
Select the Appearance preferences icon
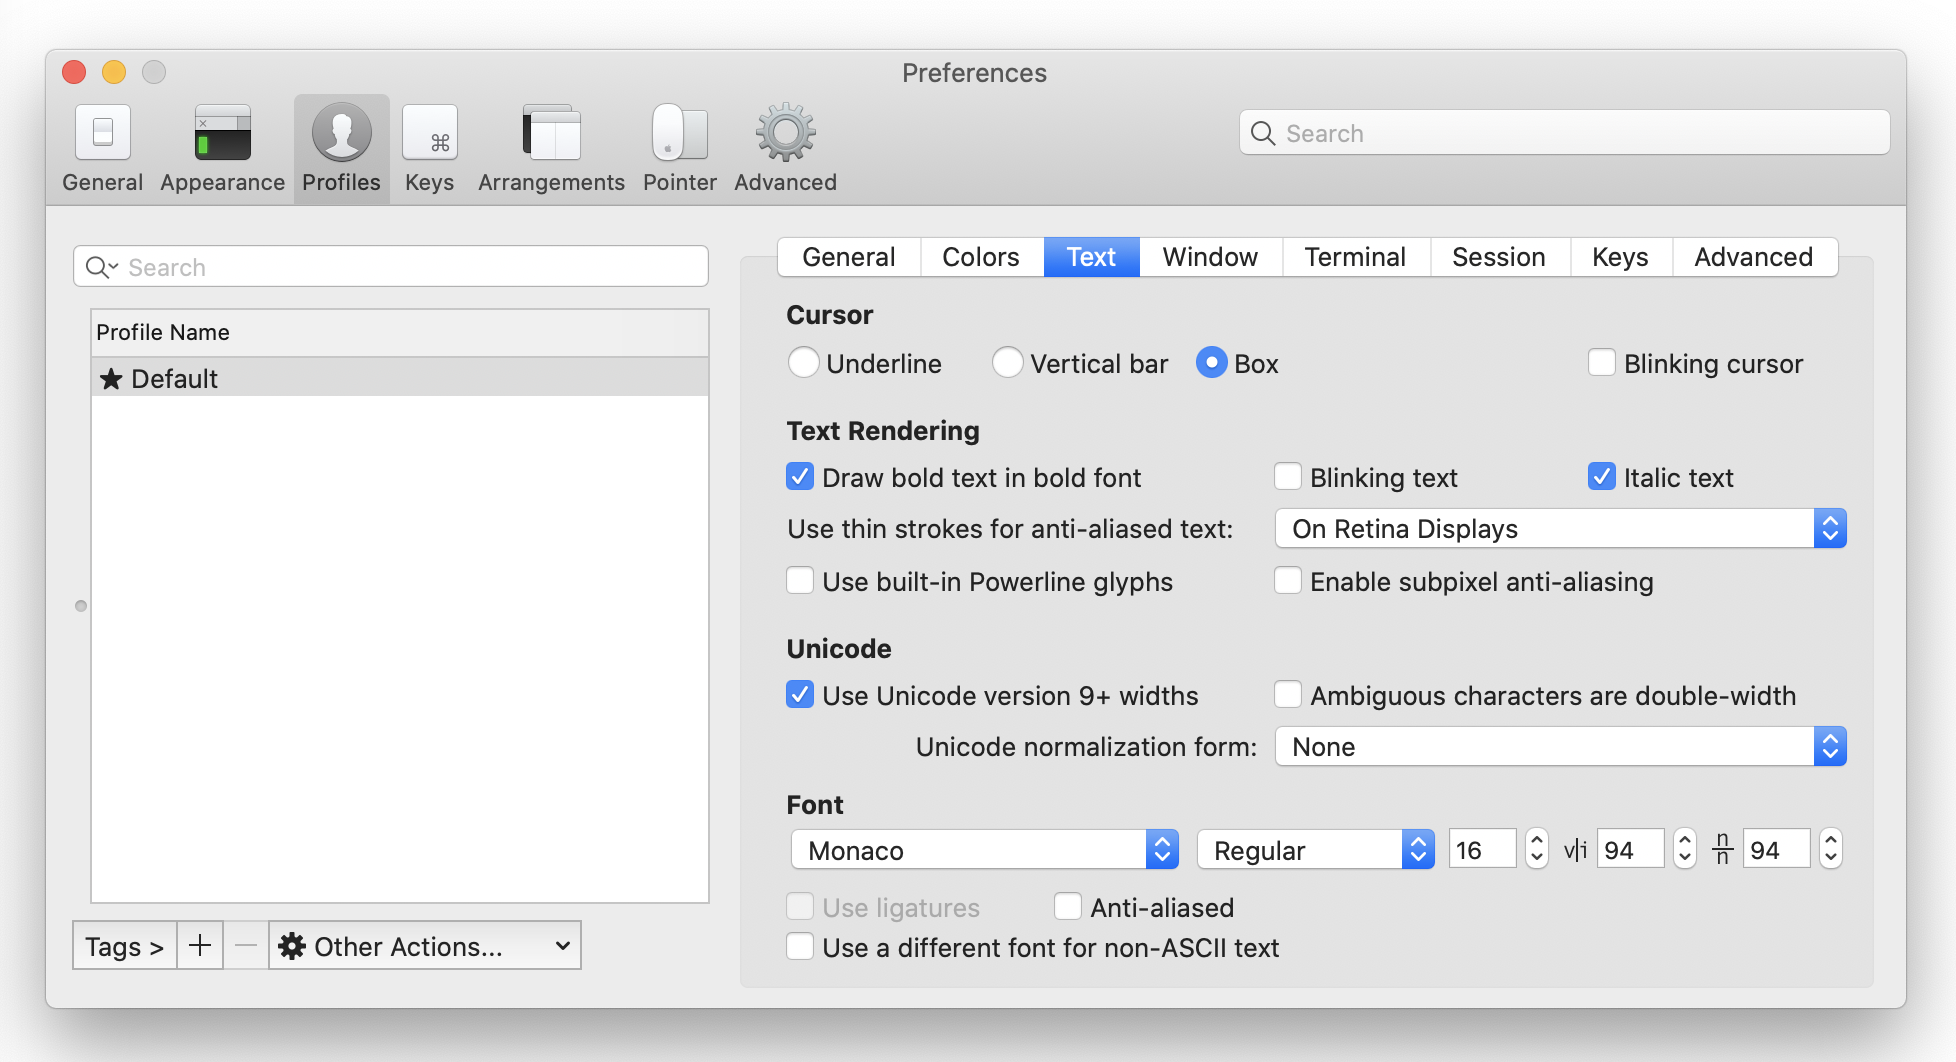[221, 147]
